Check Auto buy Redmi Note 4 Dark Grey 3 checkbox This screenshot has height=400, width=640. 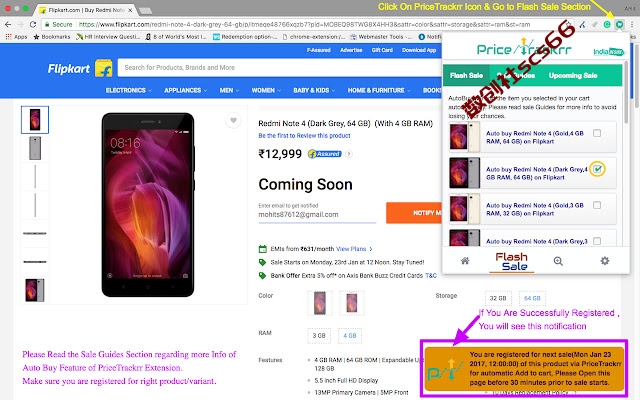pyautogui.click(x=597, y=241)
